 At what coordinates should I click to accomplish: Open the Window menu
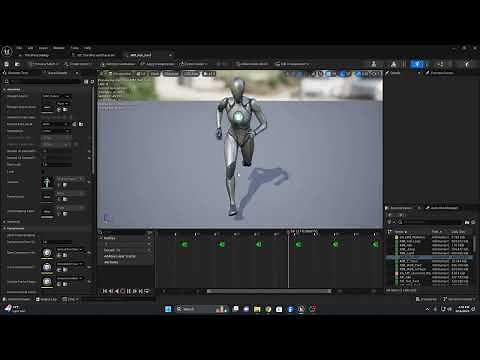(59, 48)
